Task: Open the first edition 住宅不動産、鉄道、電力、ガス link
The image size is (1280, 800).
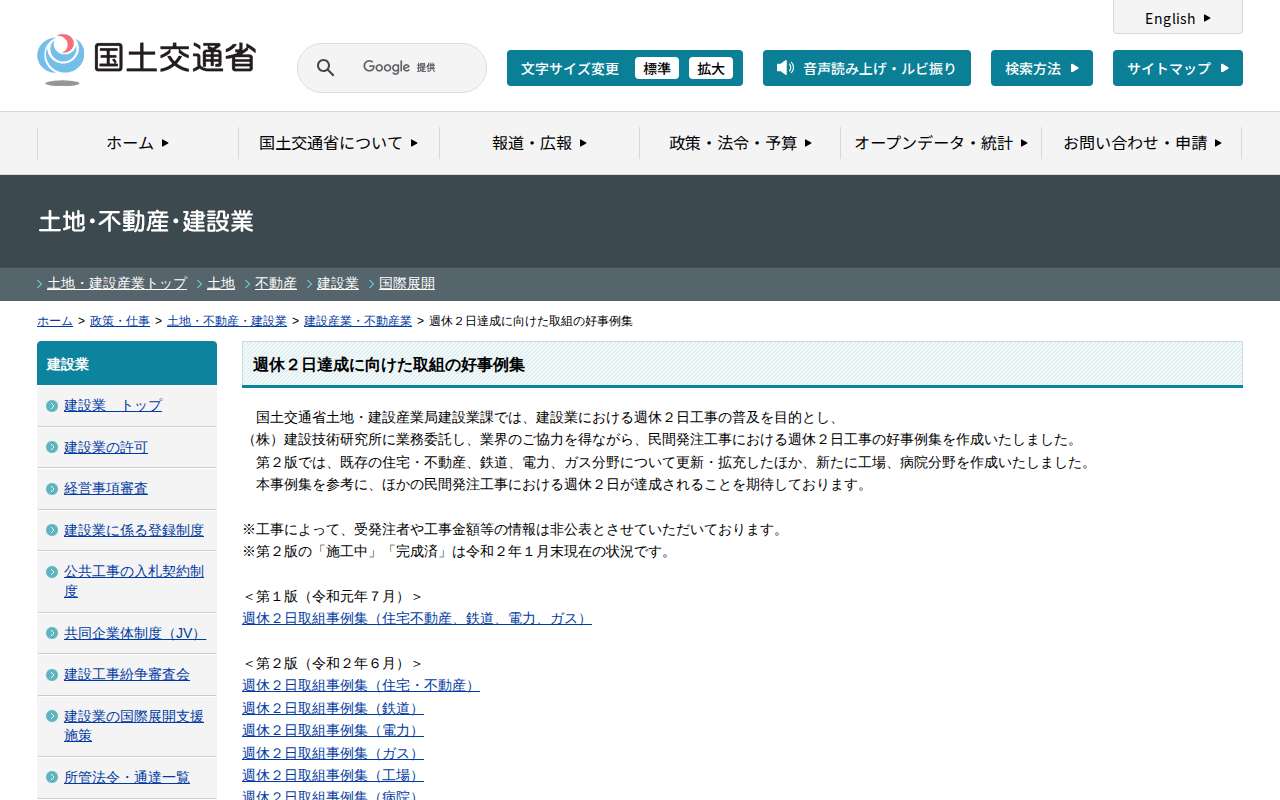Action: [x=416, y=618]
